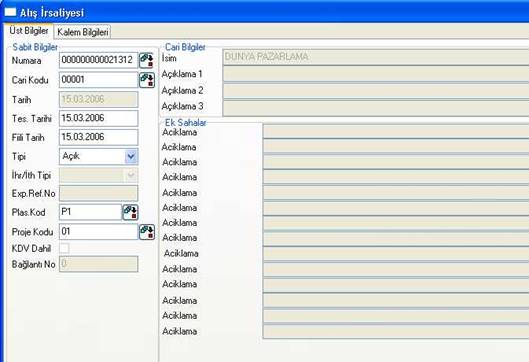Click the Cari Kodu field containing 00001

point(99,80)
